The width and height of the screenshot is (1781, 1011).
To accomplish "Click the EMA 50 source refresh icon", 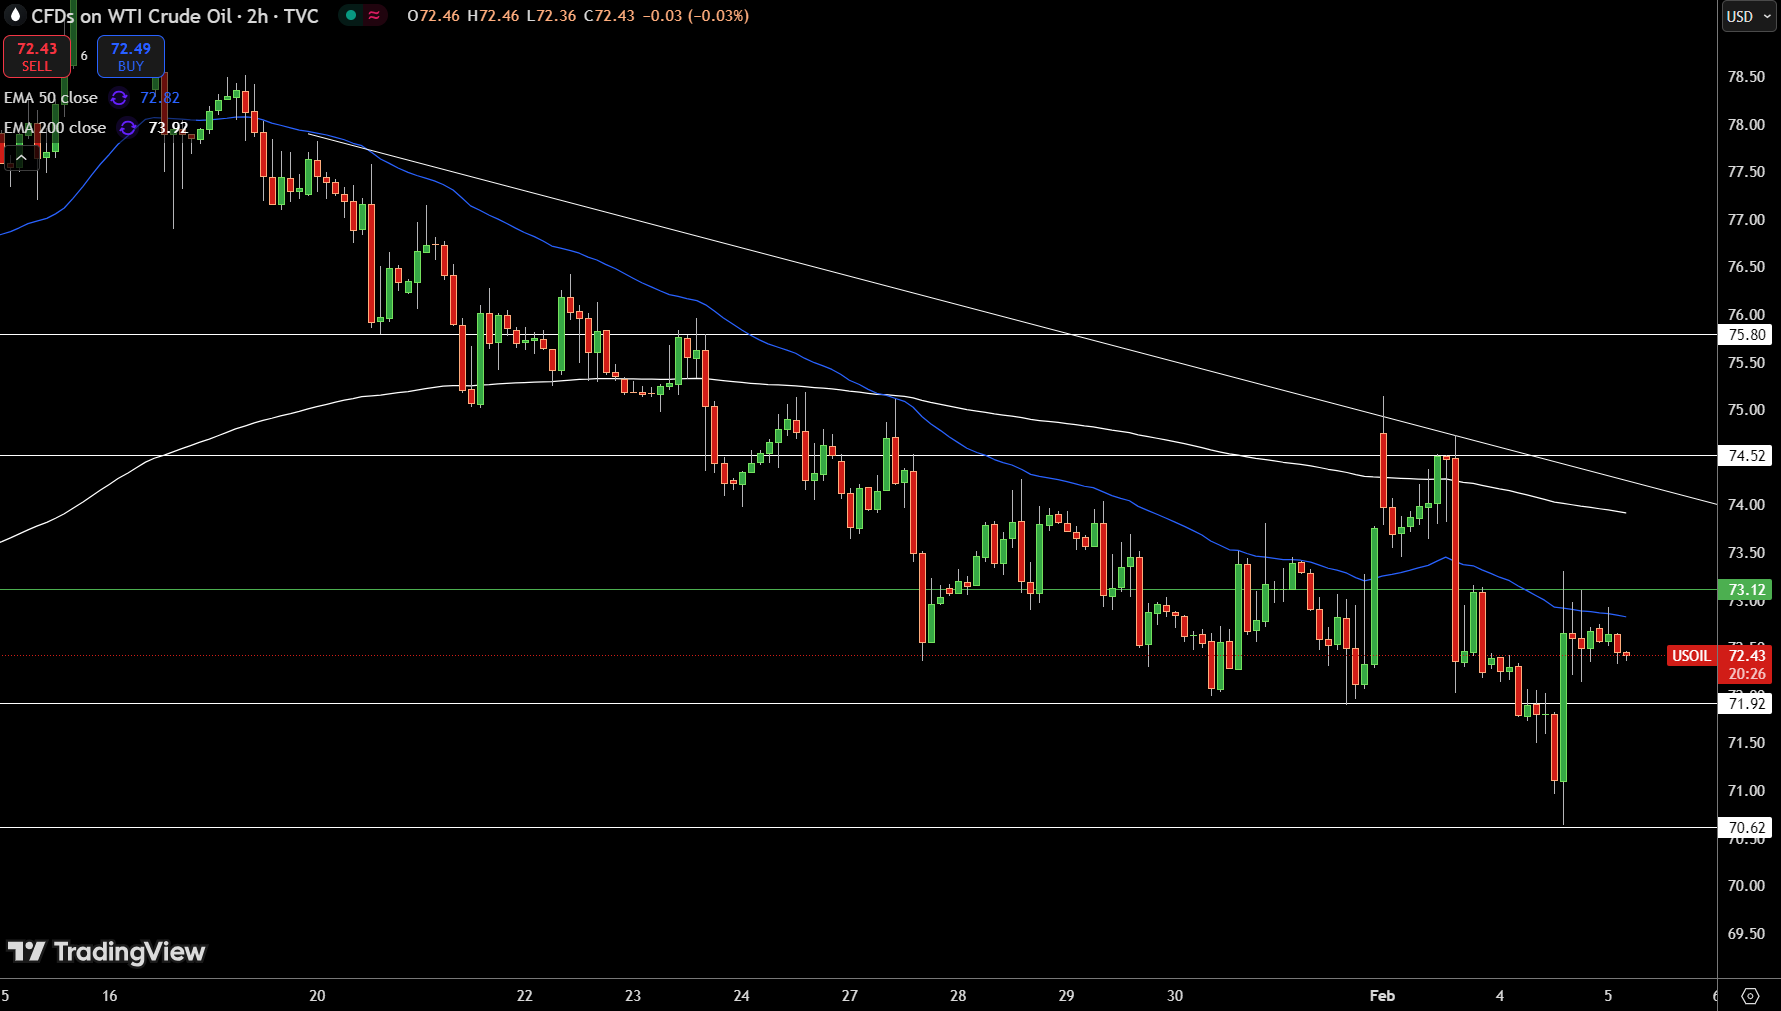I will (x=119, y=98).
